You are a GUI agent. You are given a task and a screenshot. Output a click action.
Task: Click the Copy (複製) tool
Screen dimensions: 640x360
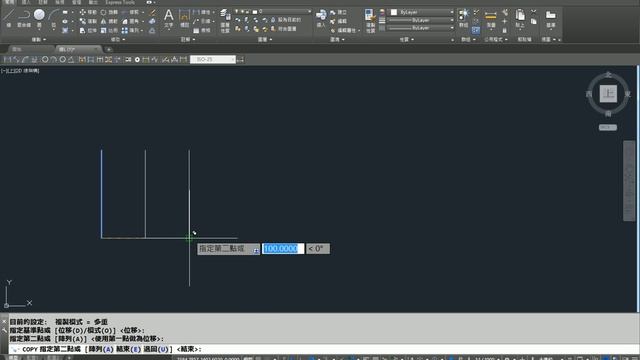point(88,21)
